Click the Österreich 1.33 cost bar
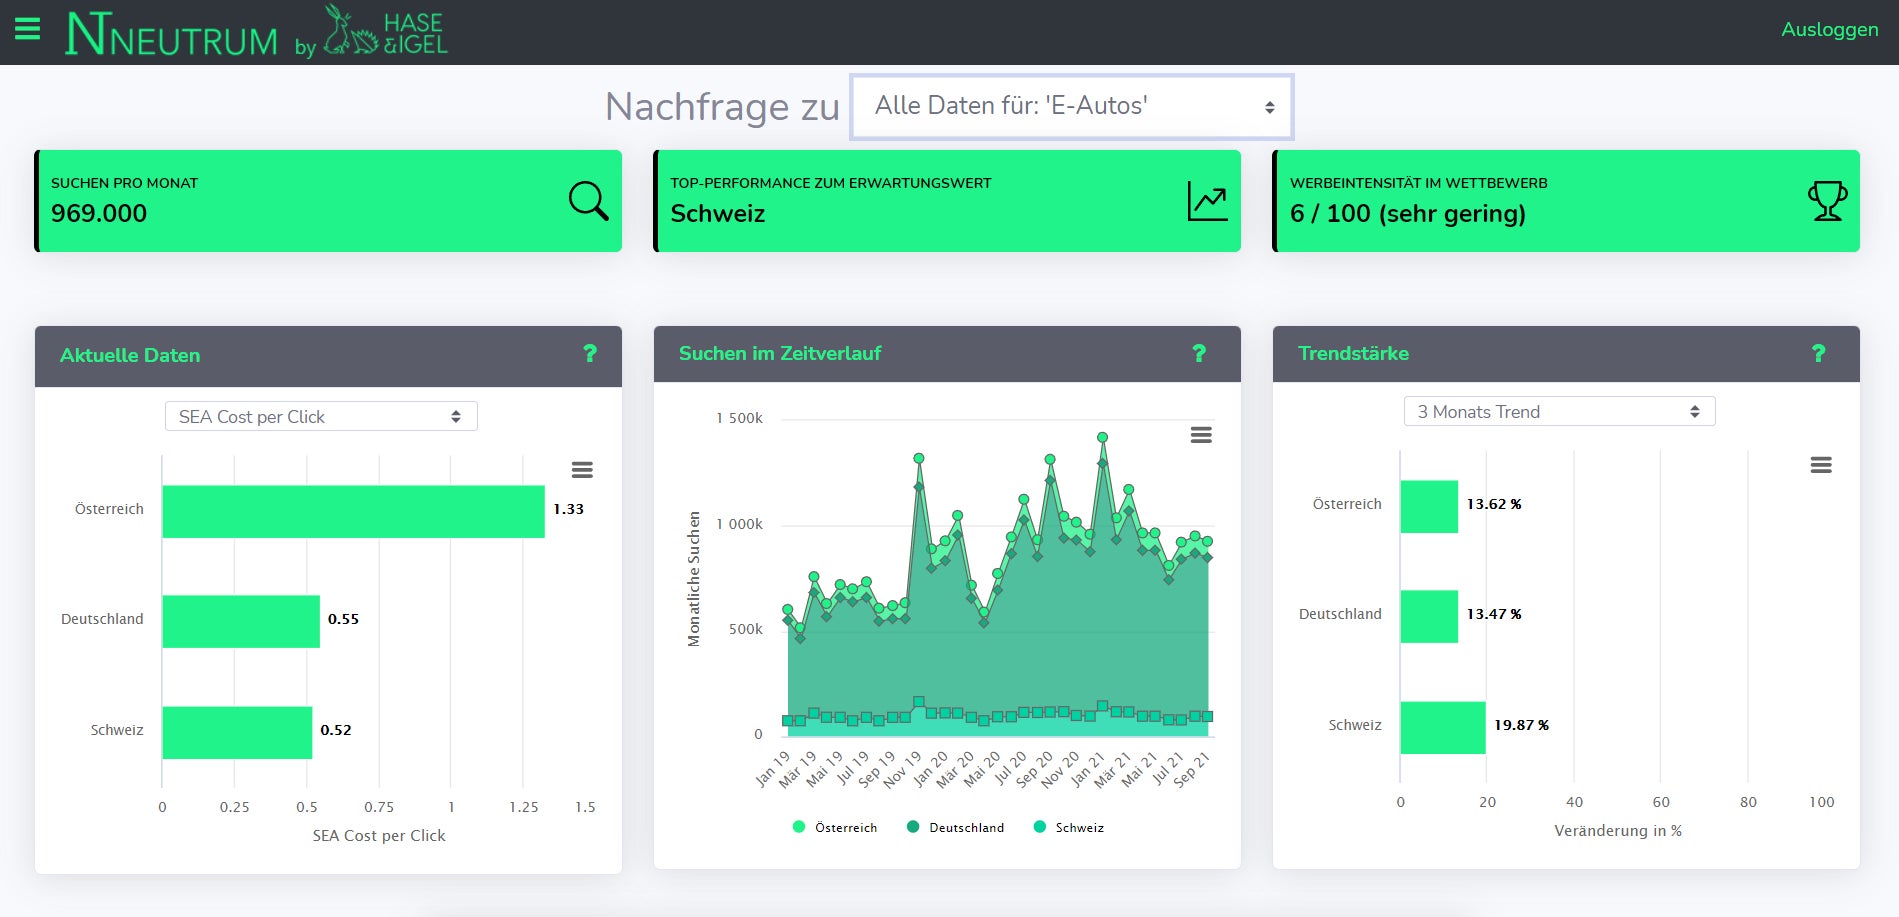Screen dimensions: 1899x917 [x=353, y=511]
